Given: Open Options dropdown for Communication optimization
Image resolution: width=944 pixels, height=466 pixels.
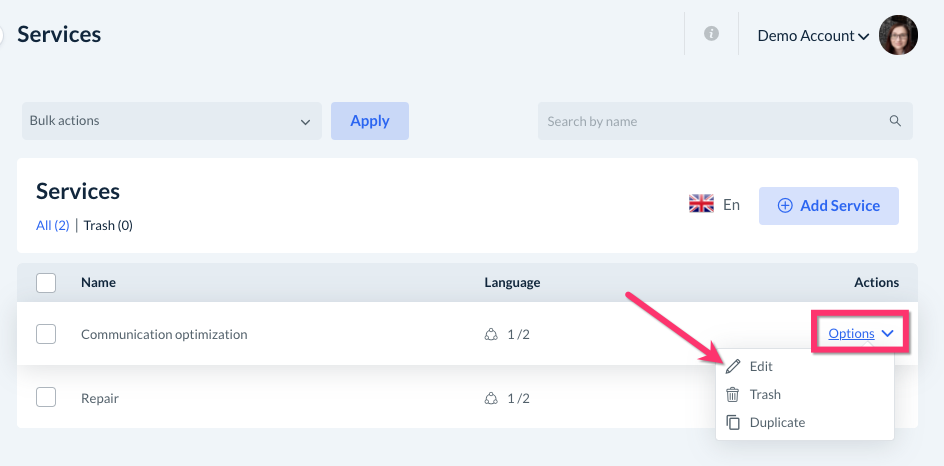Looking at the screenshot, I should click(859, 334).
